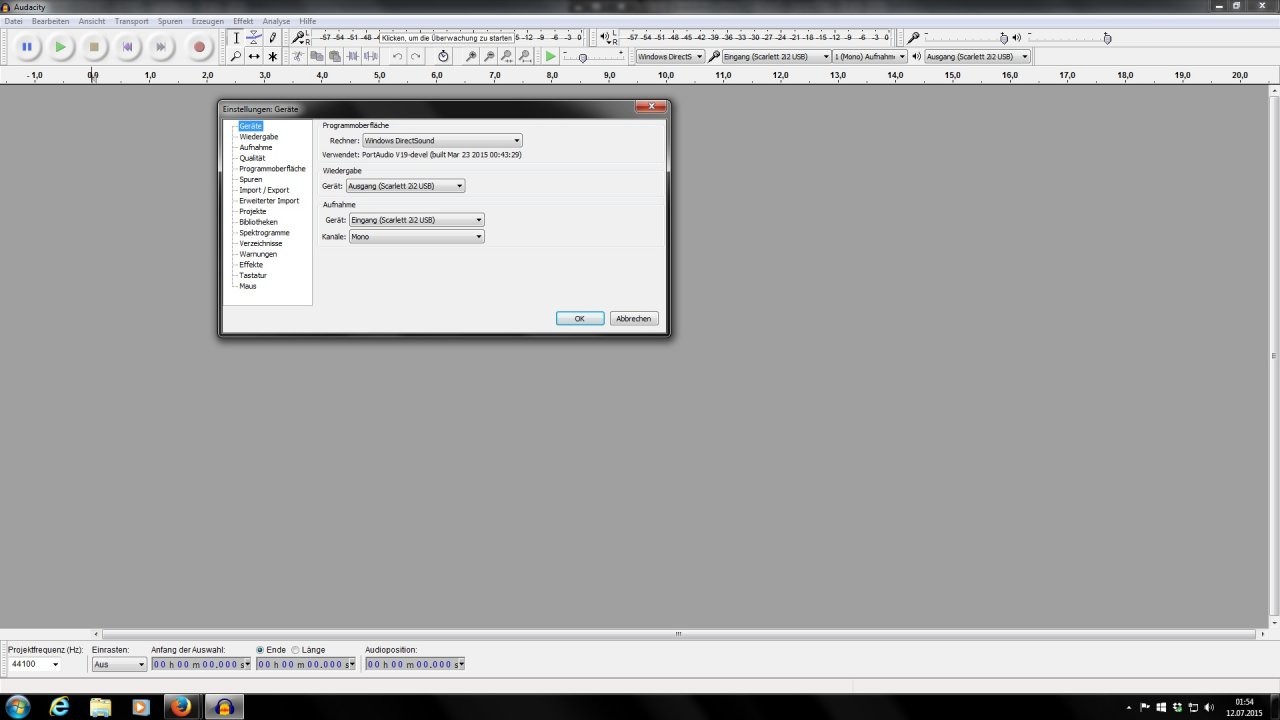The height and width of the screenshot is (720, 1280).
Task: Click the Redo arrow icon
Action: coord(415,57)
